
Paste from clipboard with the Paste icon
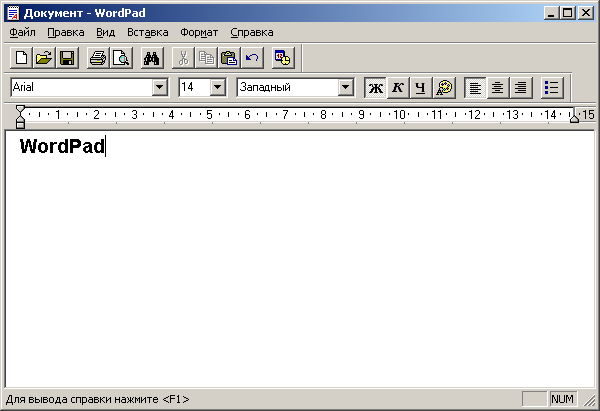(x=229, y=58)
